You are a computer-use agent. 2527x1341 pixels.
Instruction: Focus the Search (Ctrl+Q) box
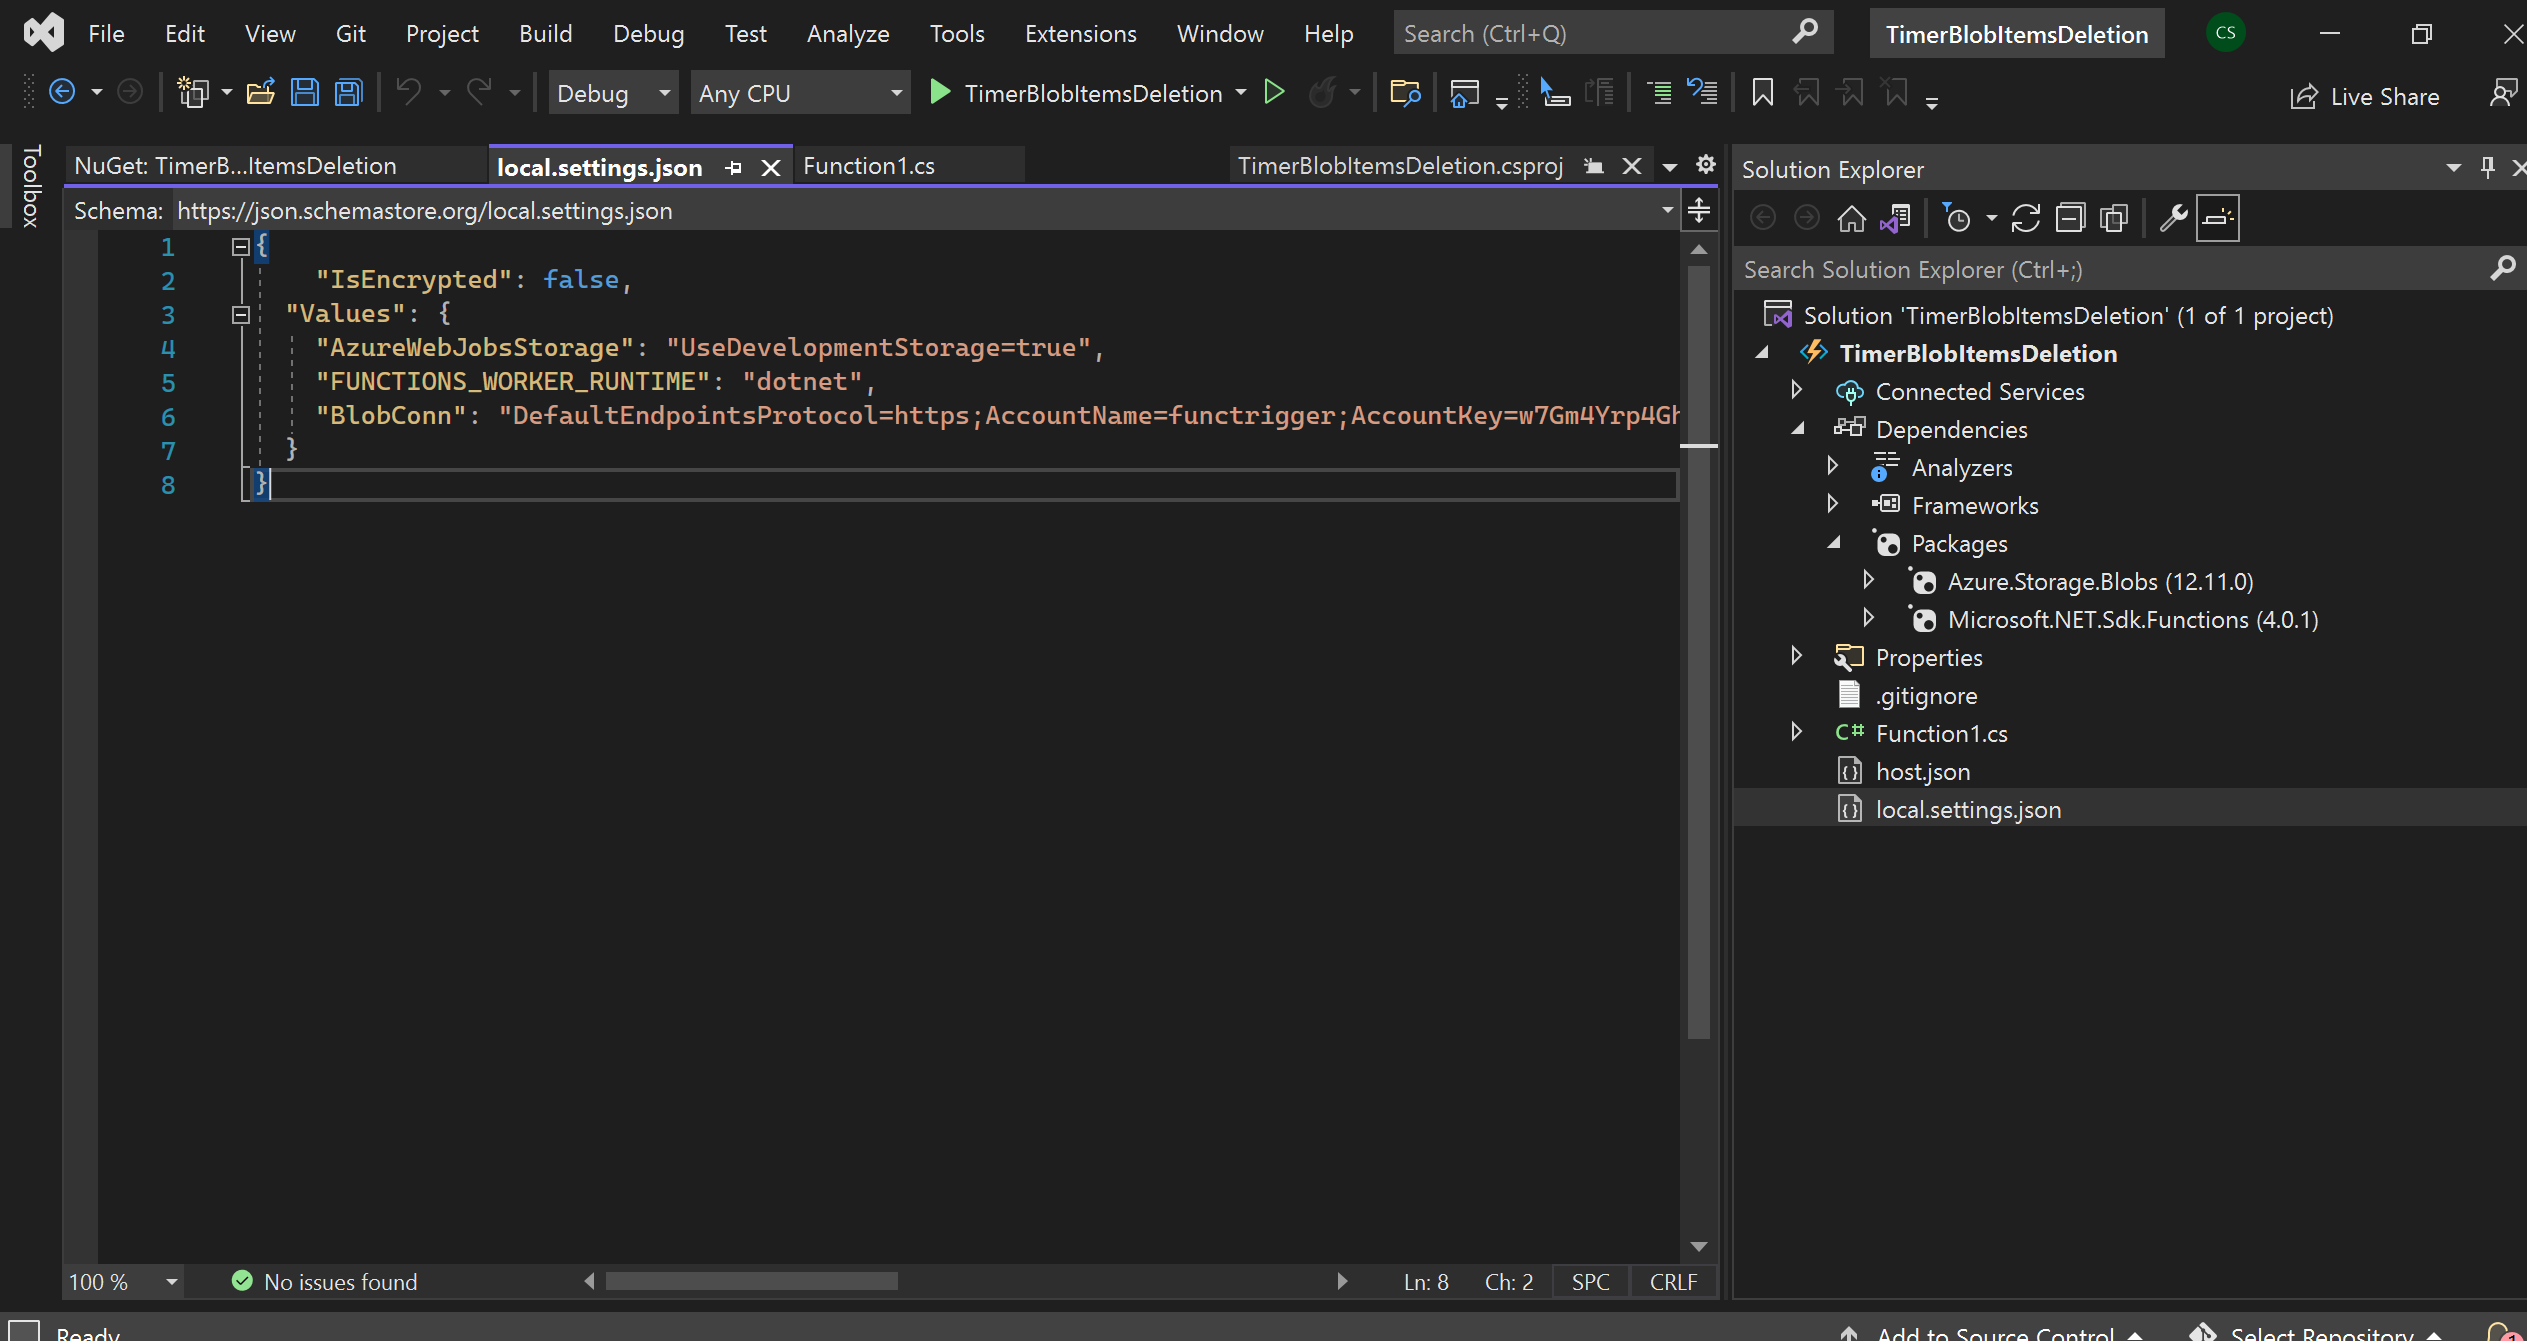1612,33
